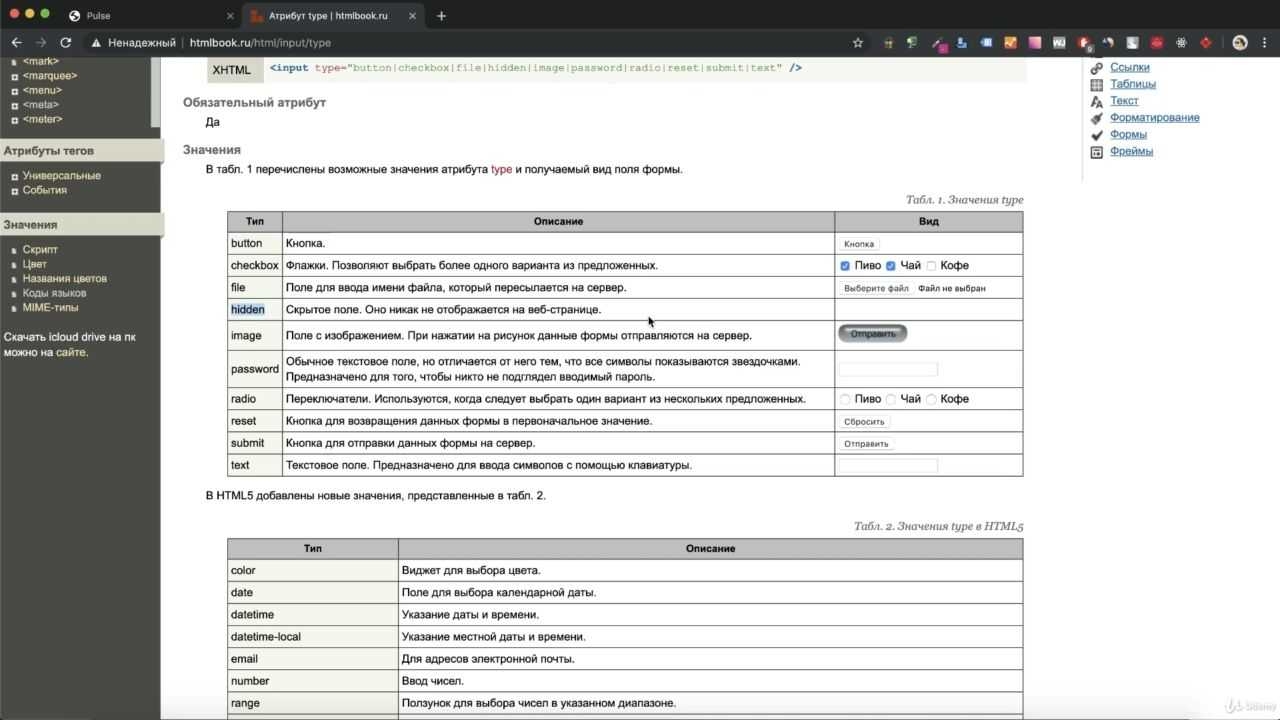
Task: Switch to the Атрибут type htmlbook.ru tab
Action: (x=332, y=16)
